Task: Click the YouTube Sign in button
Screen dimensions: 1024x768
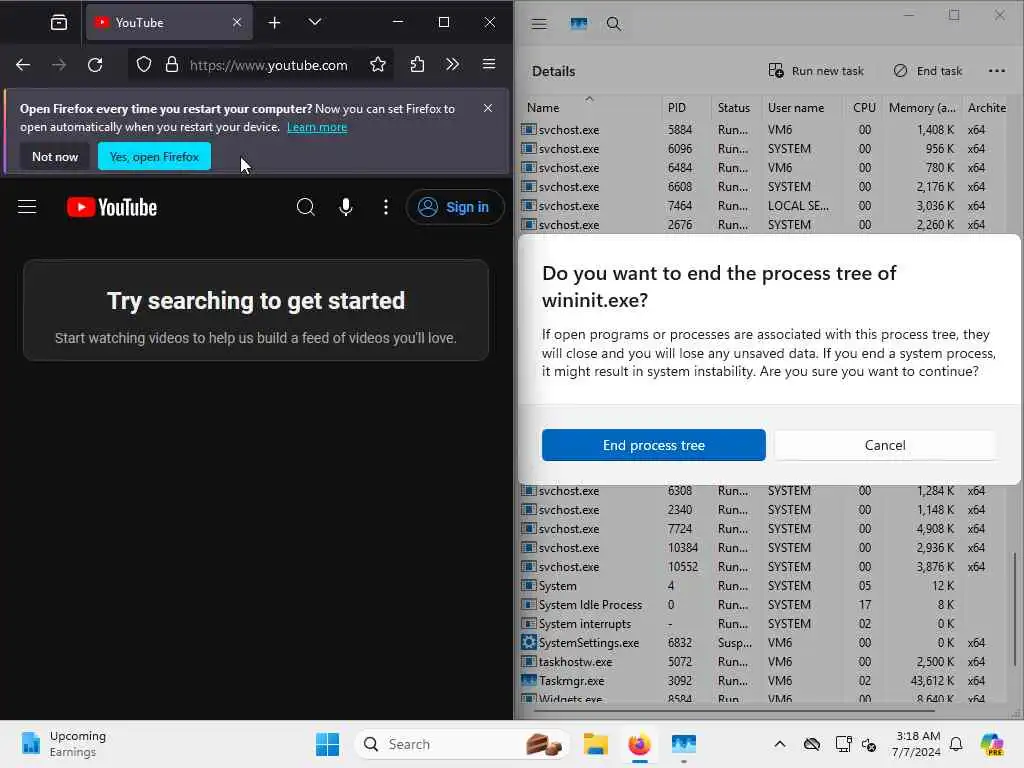Action: tap(455, 207)
